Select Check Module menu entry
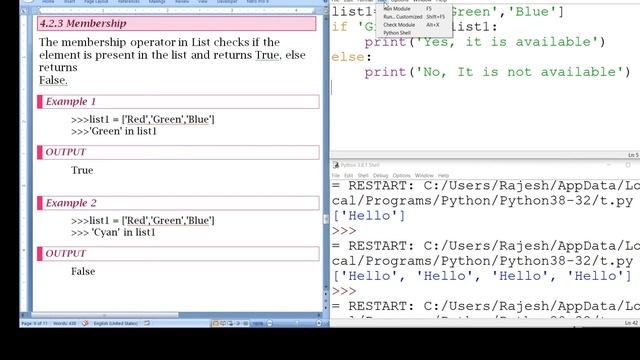640x360 pixels. coord(413,25)
